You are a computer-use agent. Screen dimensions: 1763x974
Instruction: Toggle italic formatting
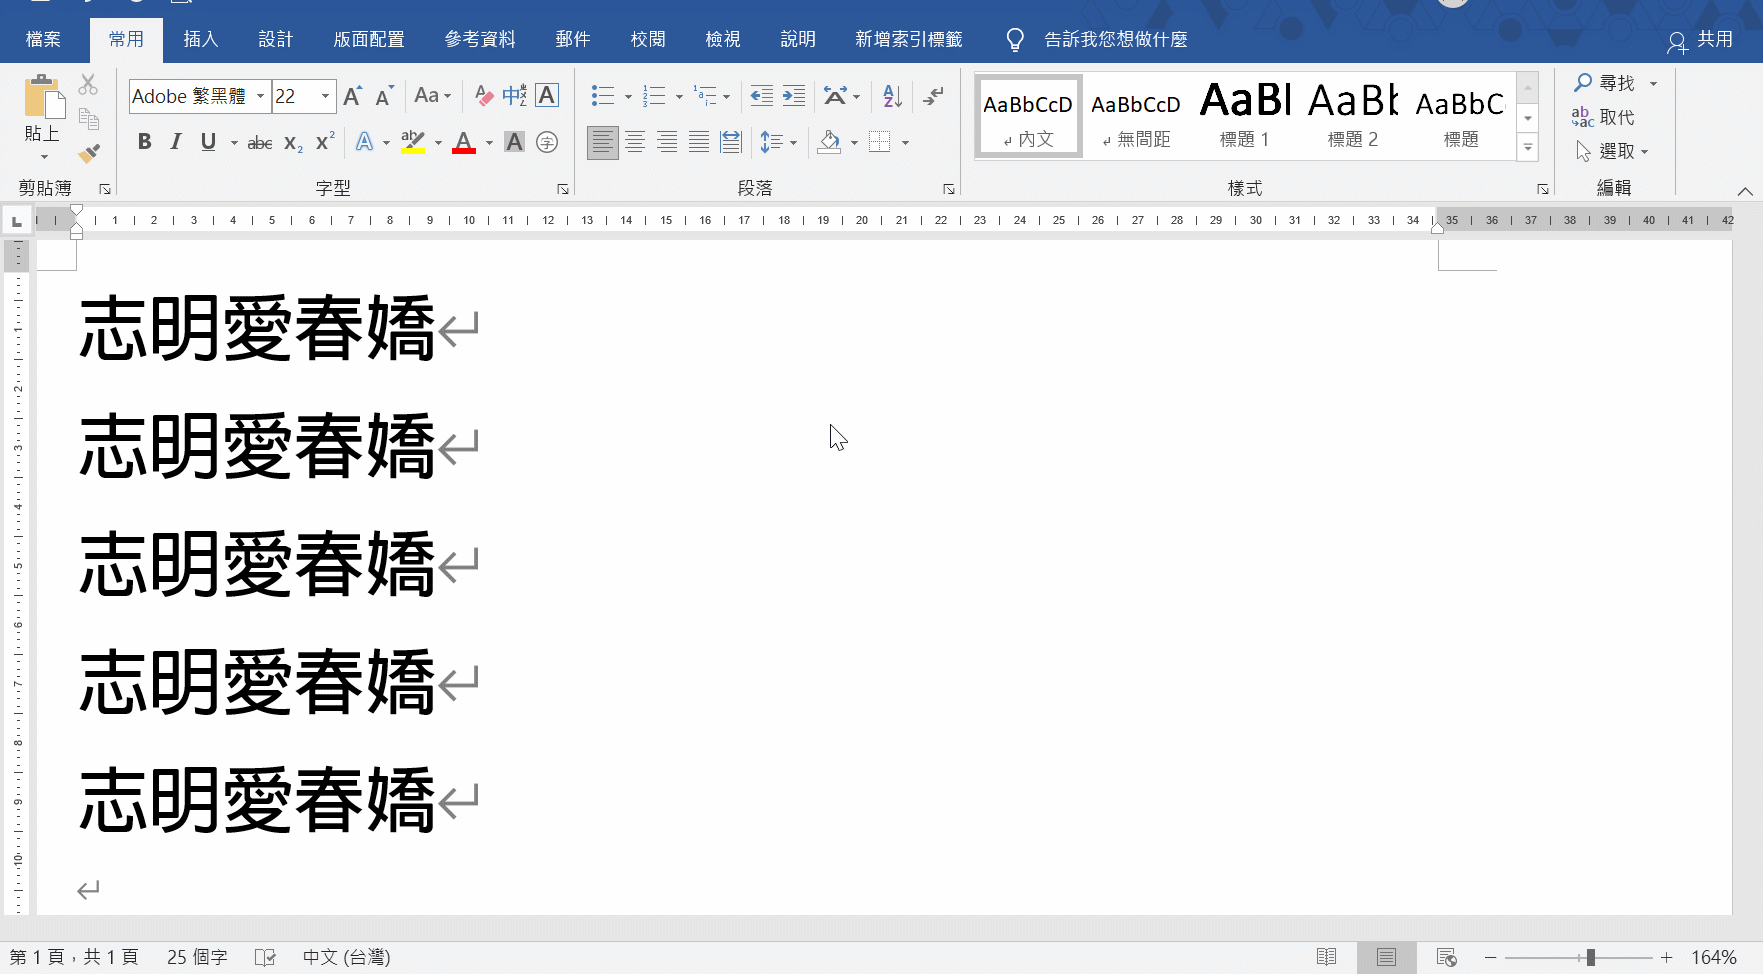point(176,142)
